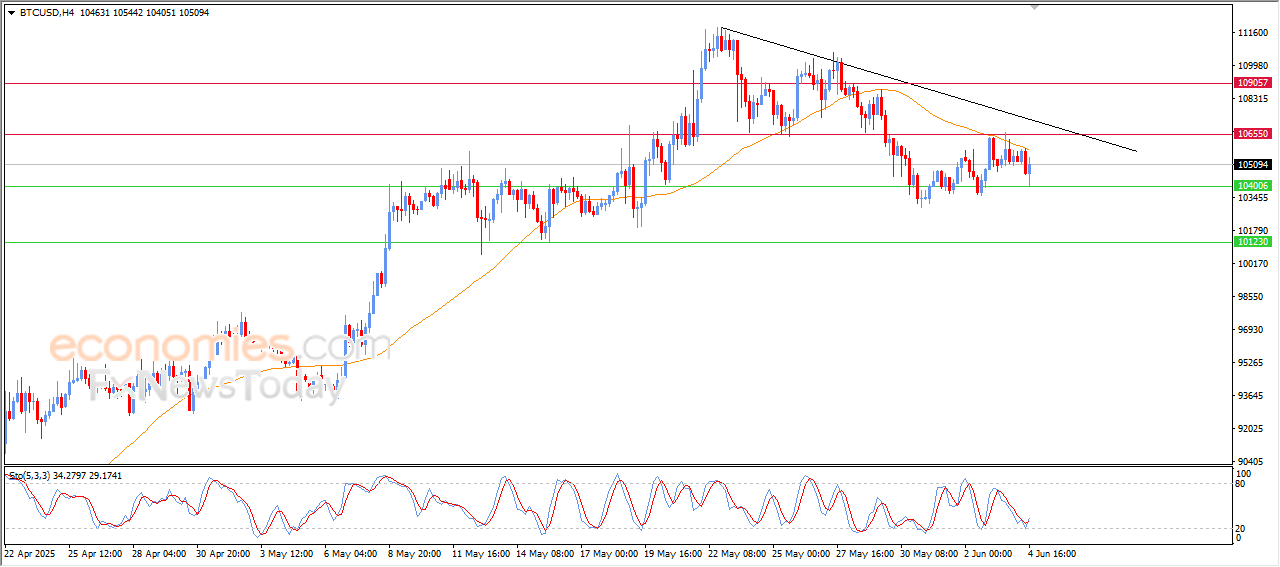This screenshot has width=1280, height=567.
Task: Click the 17 May 00:00 time label
Action: pyautogui.click(x=609, y=552)
